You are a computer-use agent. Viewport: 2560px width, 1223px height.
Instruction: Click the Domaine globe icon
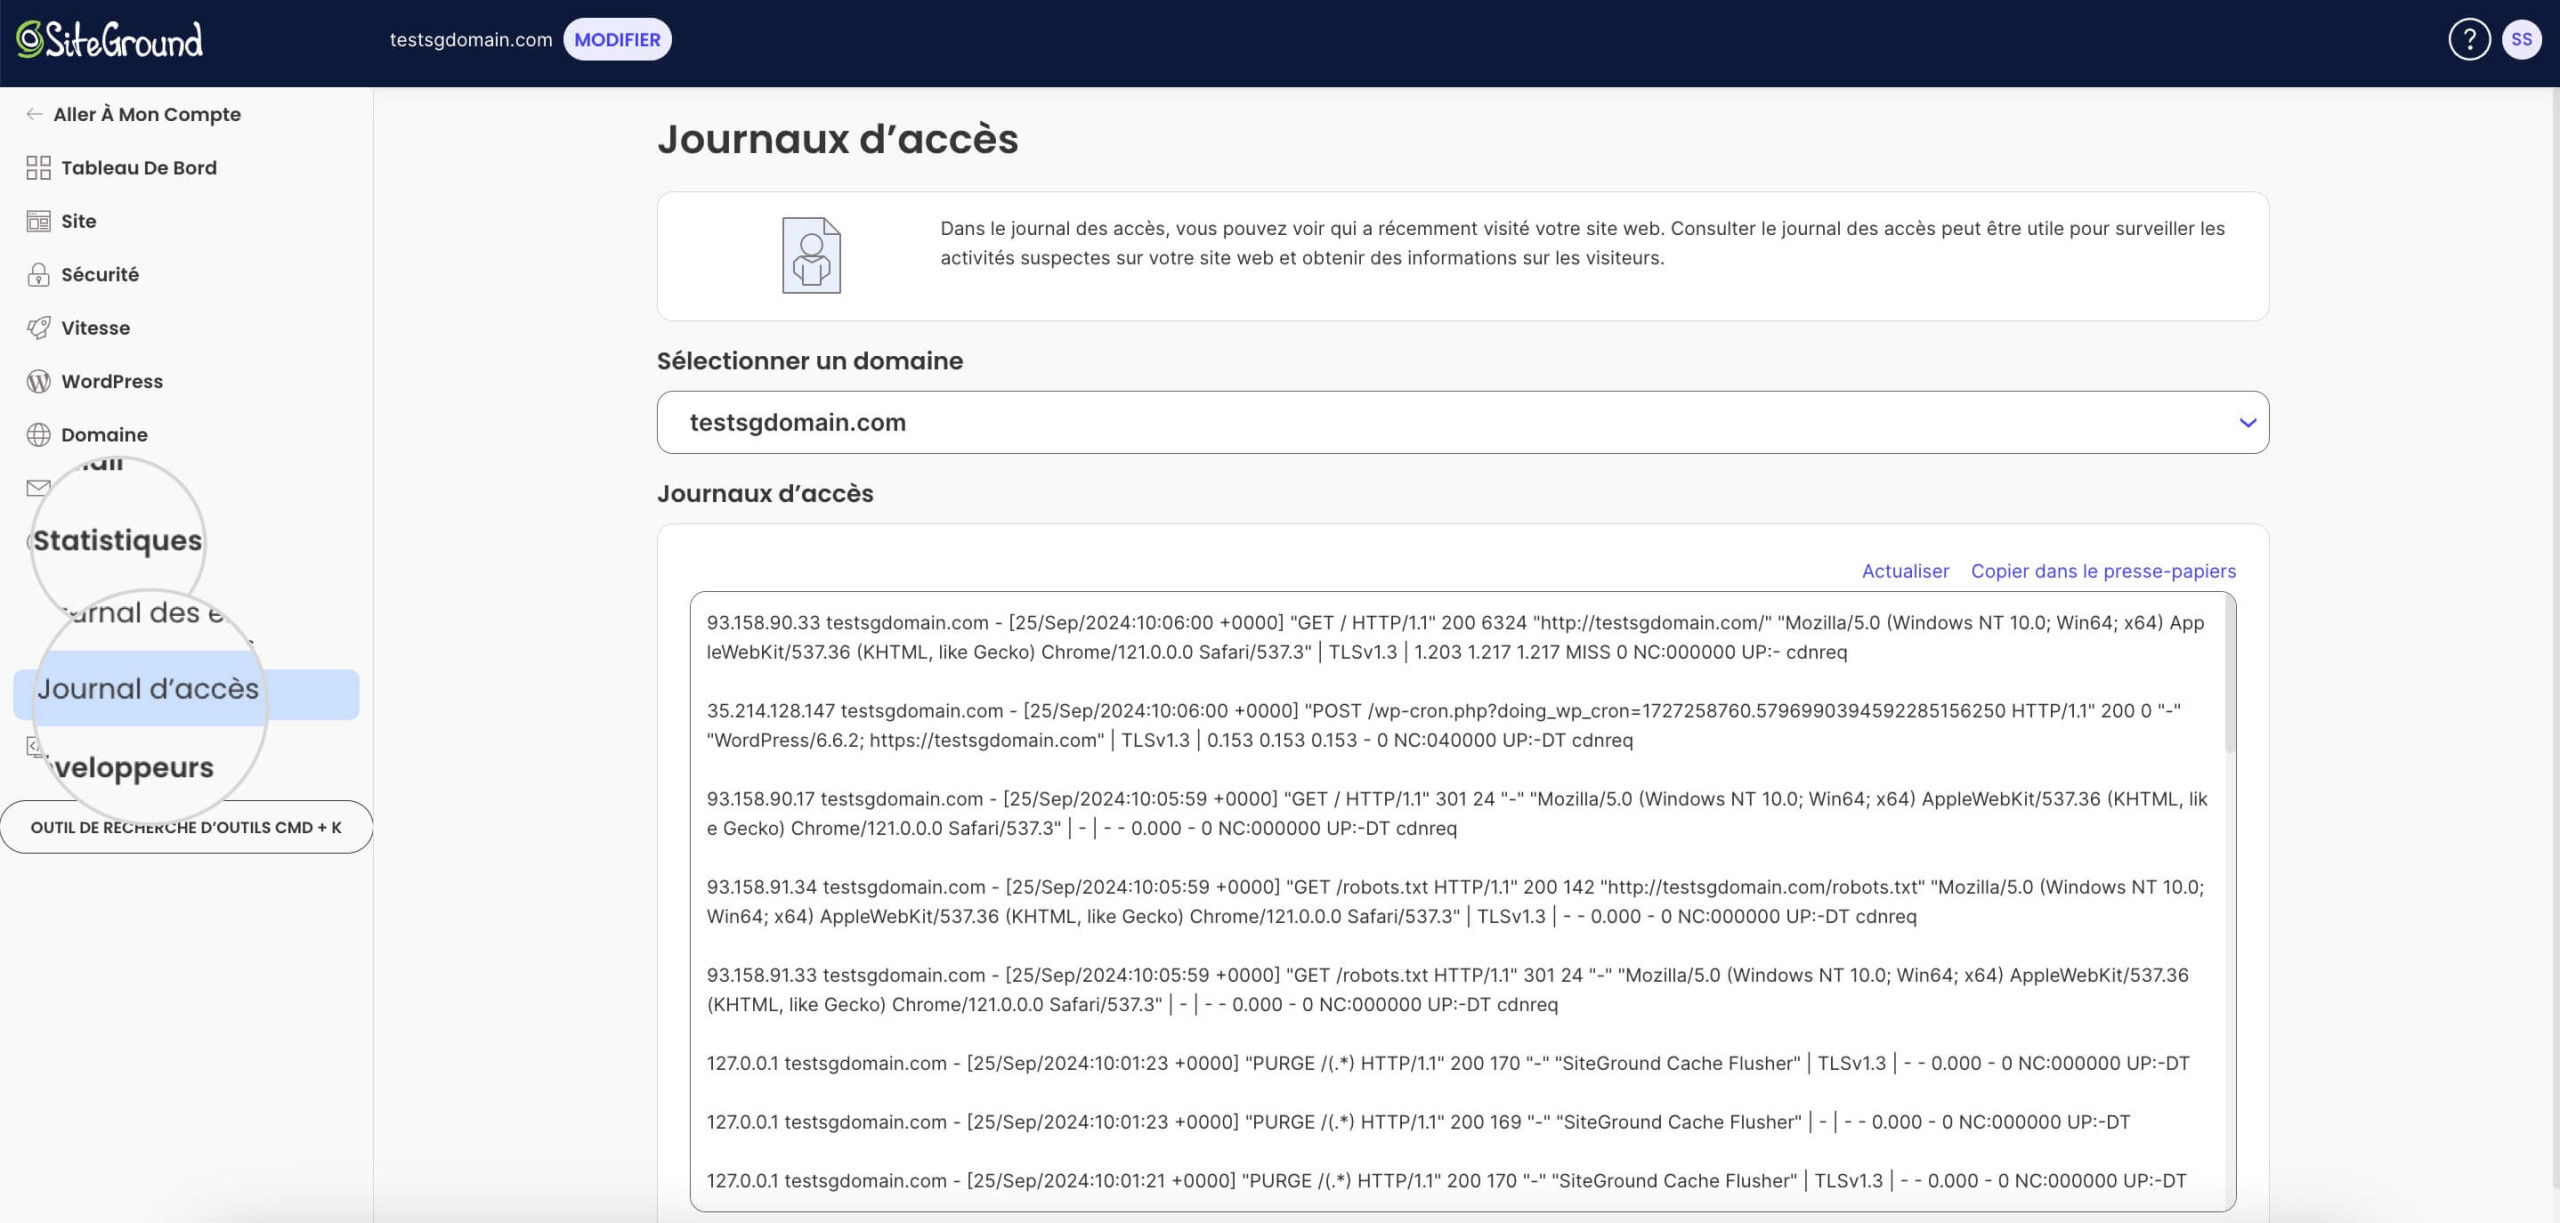38,435
